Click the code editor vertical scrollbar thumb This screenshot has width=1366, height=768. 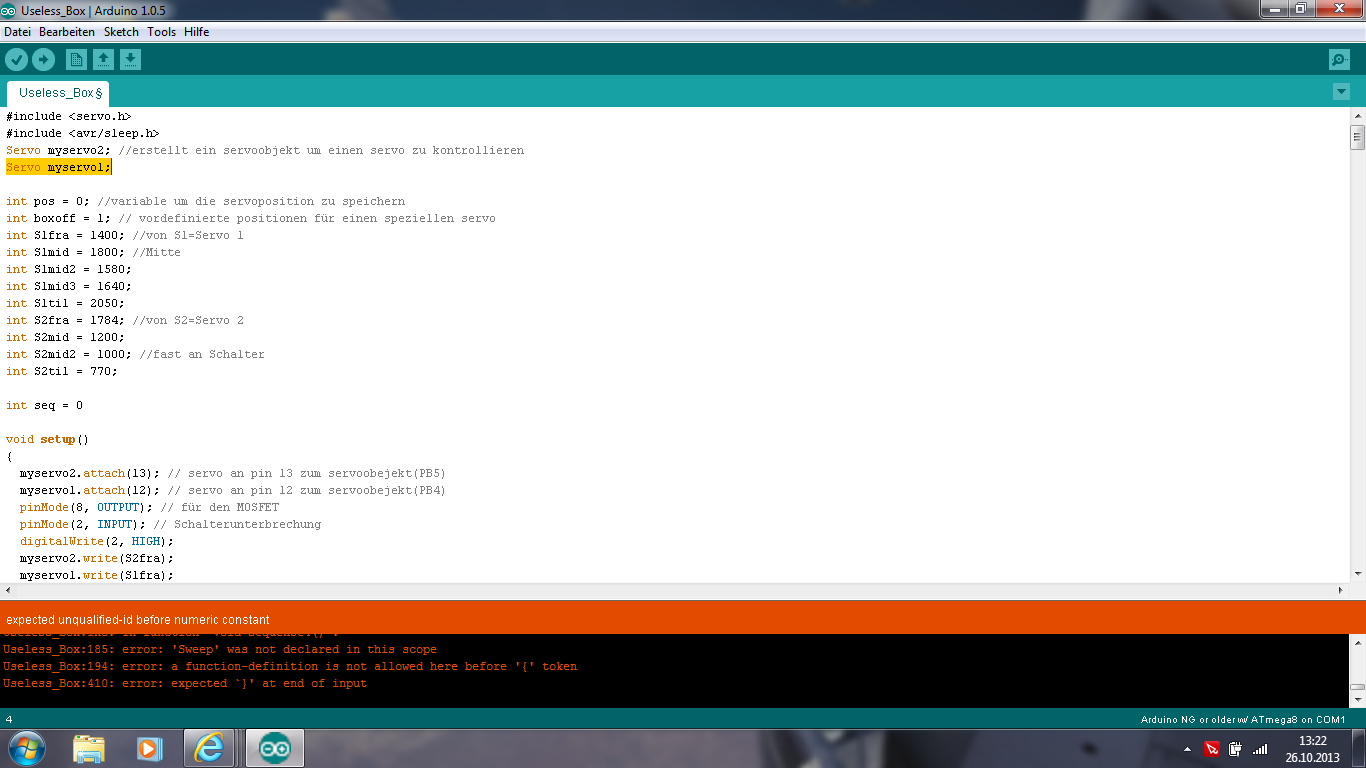click(x=1357, y=138)
